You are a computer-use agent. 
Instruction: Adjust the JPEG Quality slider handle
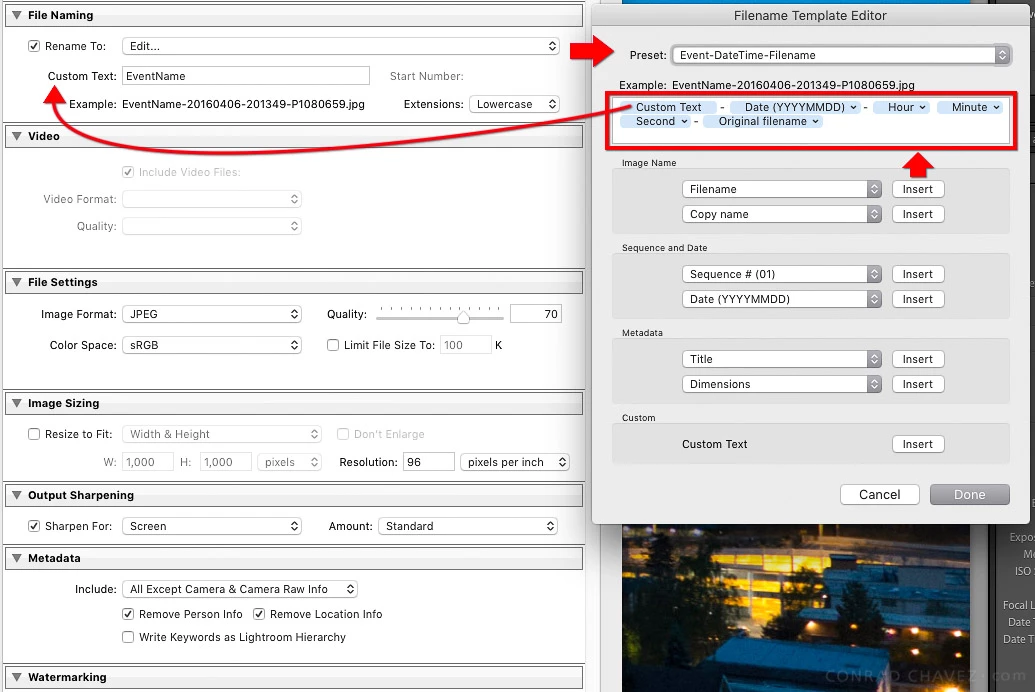pos(463,318)
